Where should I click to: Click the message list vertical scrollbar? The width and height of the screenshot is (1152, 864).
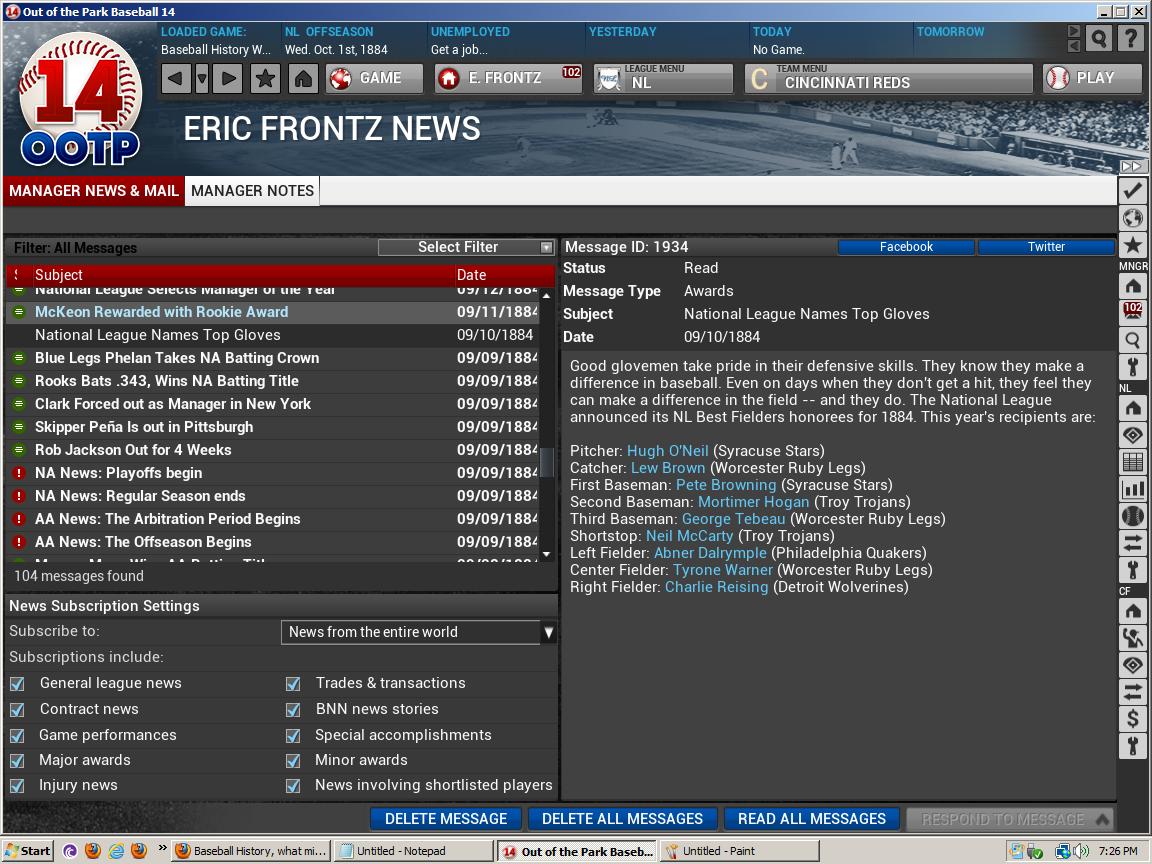[x=546, y=420]
